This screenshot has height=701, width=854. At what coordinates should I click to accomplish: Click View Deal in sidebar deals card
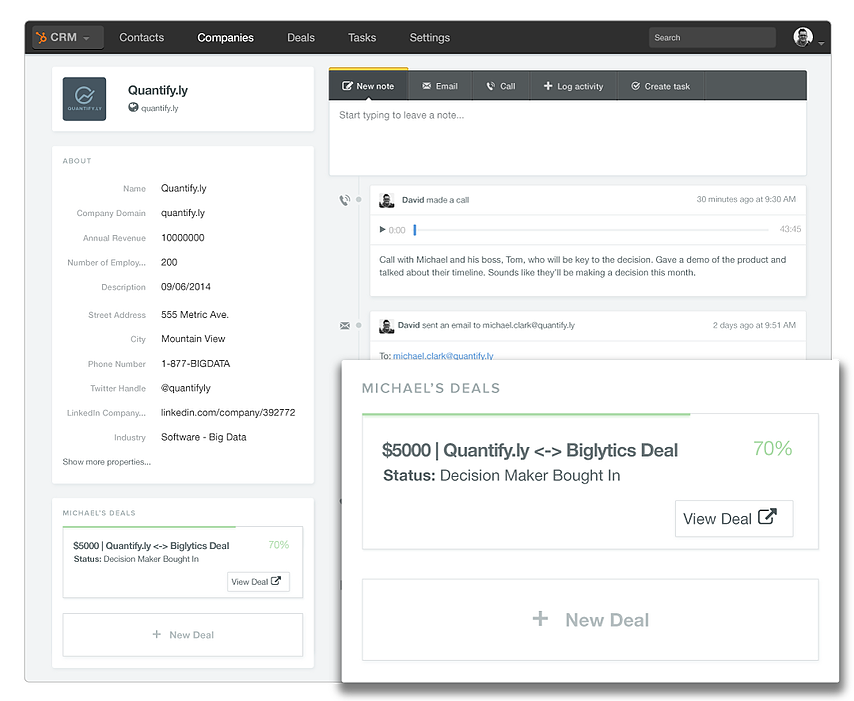(x=258, y=581)
